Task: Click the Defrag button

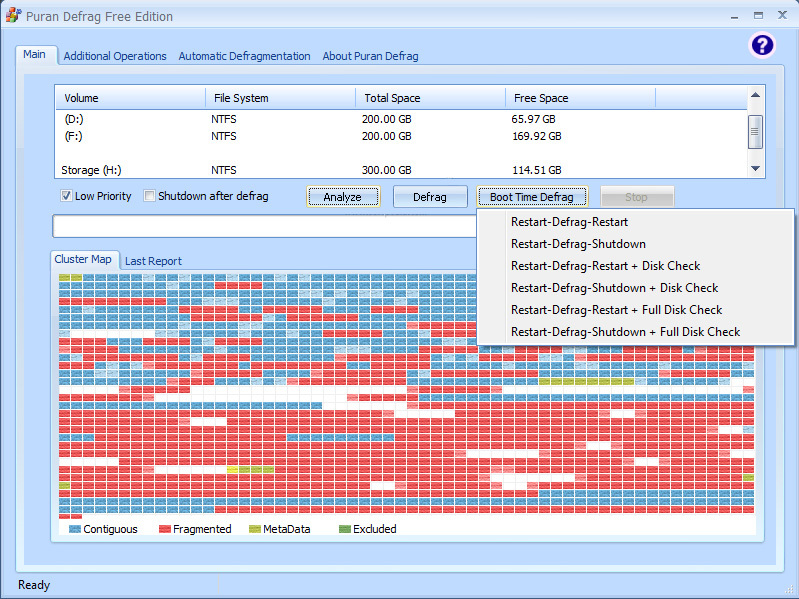Action: tap(430, 197)
